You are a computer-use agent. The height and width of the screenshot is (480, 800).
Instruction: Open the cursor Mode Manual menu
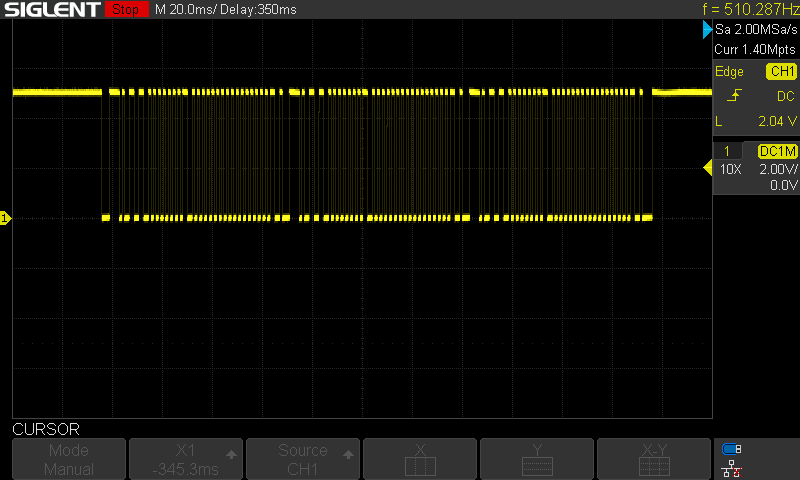(69, 459)
